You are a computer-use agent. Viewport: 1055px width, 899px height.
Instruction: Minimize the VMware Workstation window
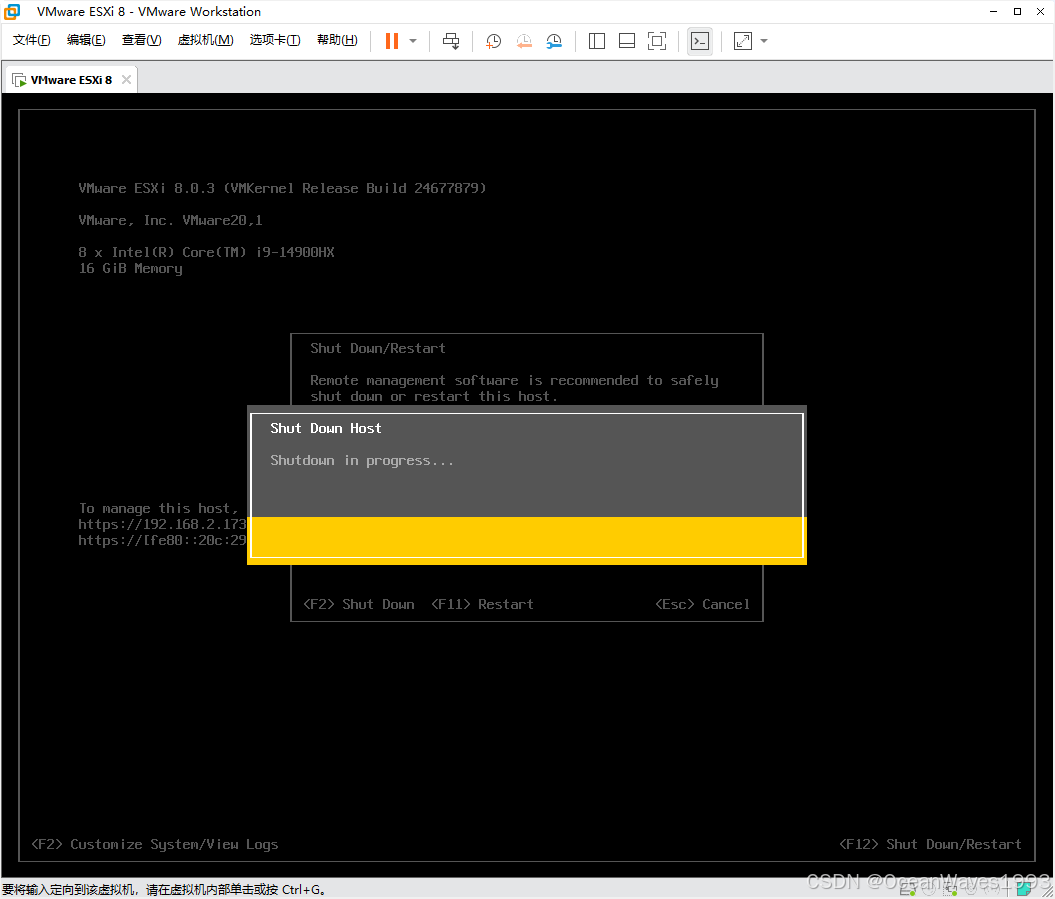[994, 11]
